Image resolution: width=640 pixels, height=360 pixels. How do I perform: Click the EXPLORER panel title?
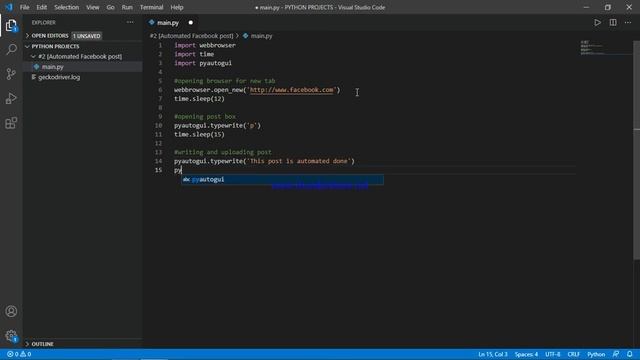point(44,22)
